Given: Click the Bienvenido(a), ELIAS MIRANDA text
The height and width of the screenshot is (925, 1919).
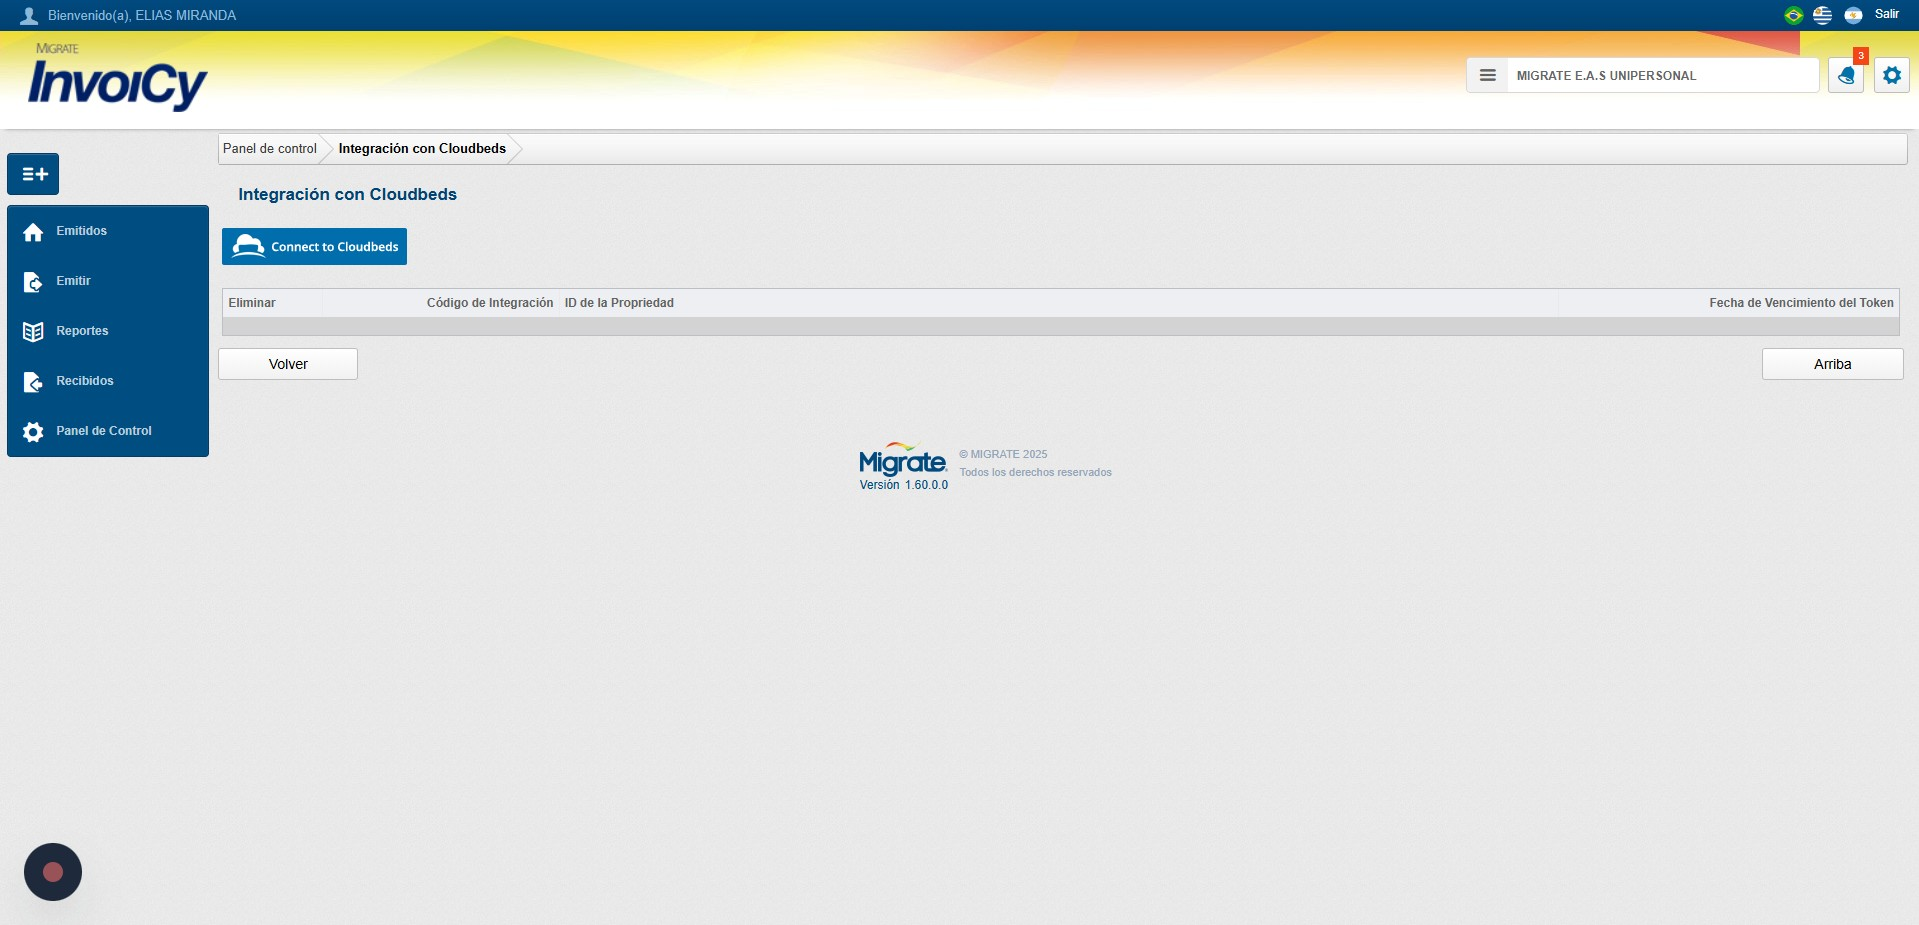Looking at the screenshot, I should point(142,15).
